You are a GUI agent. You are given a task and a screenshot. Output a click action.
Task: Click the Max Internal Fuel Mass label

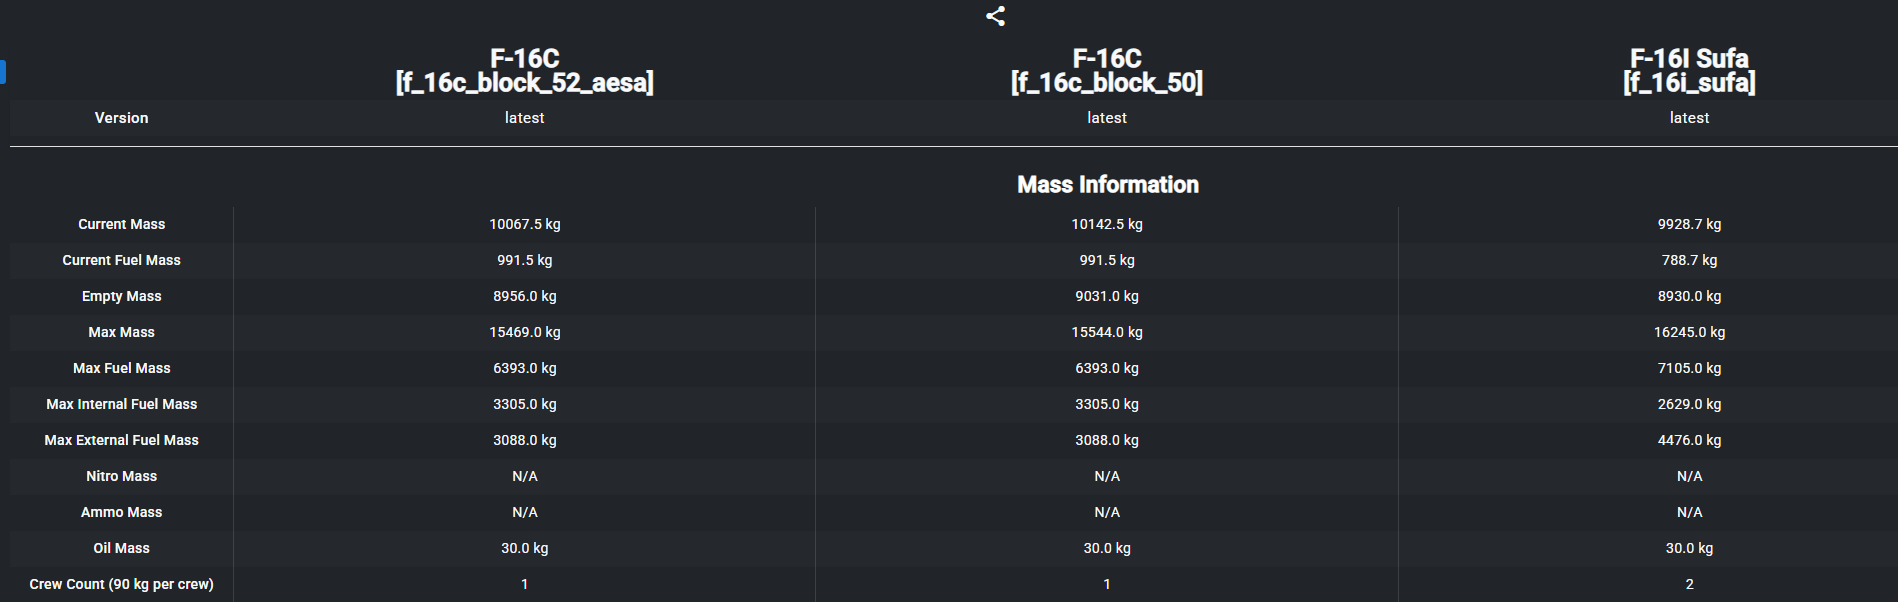121,404
